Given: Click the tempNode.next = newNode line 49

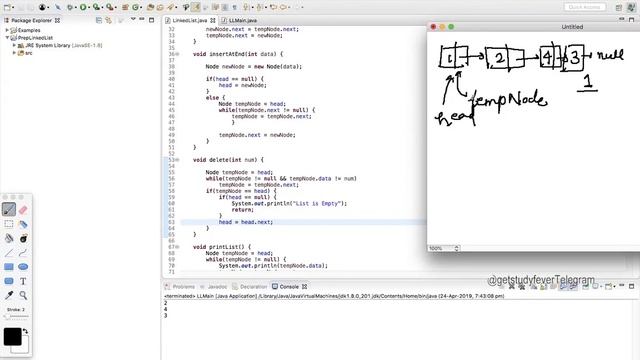Looking at the screenshot, I should coord(257,135).
